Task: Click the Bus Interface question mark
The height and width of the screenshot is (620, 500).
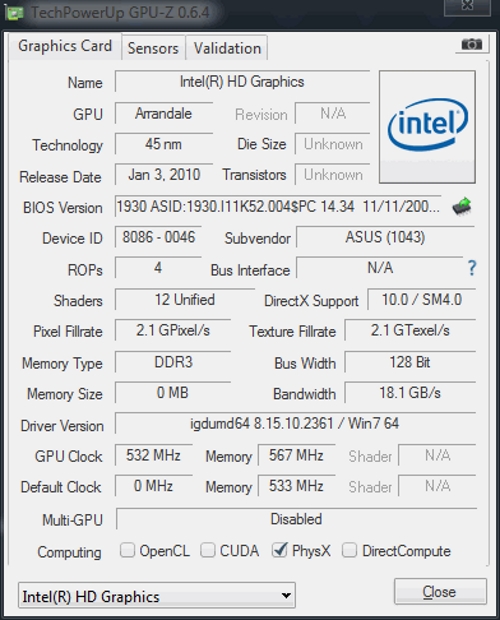Action: coord(472,268)
